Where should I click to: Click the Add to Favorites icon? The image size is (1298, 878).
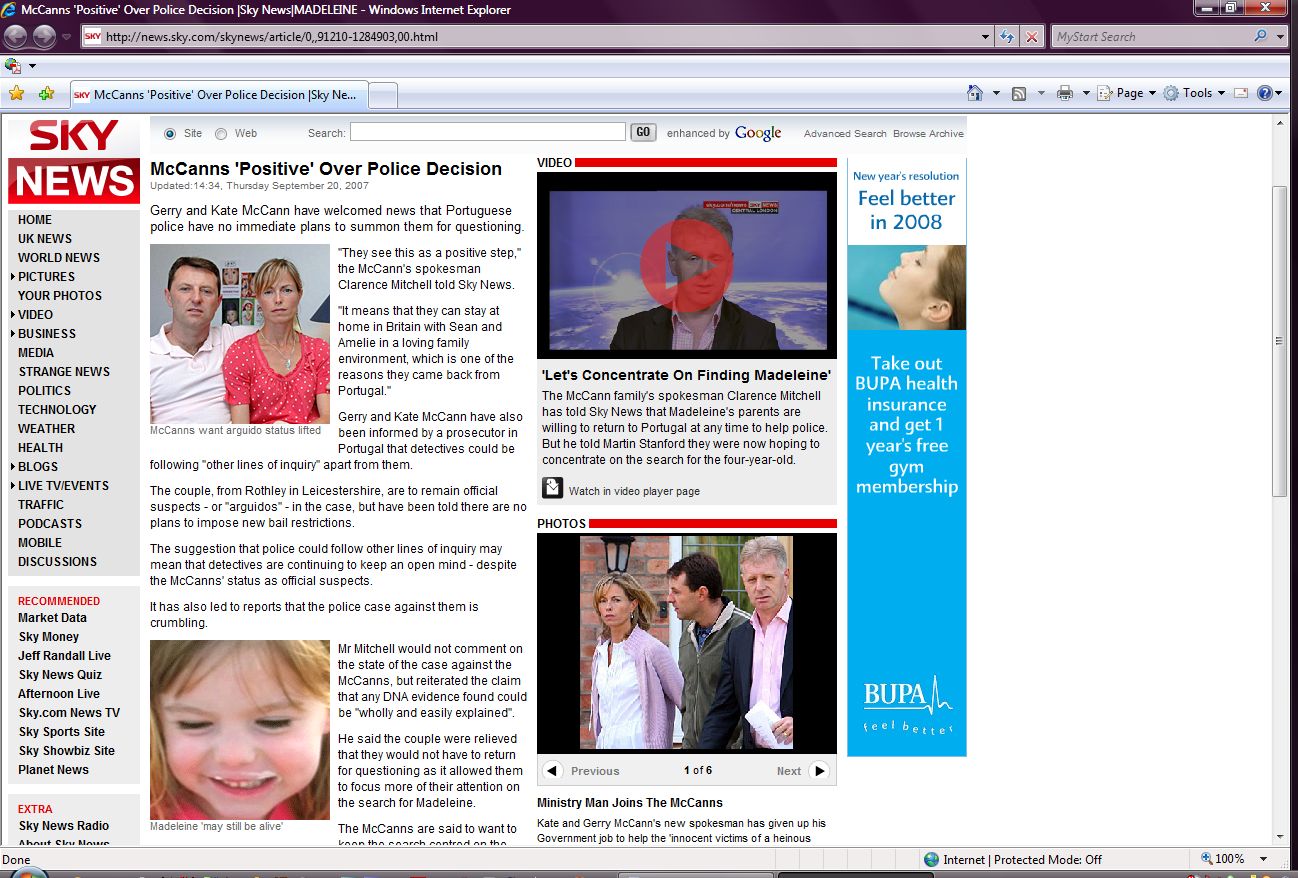(46, 94)
